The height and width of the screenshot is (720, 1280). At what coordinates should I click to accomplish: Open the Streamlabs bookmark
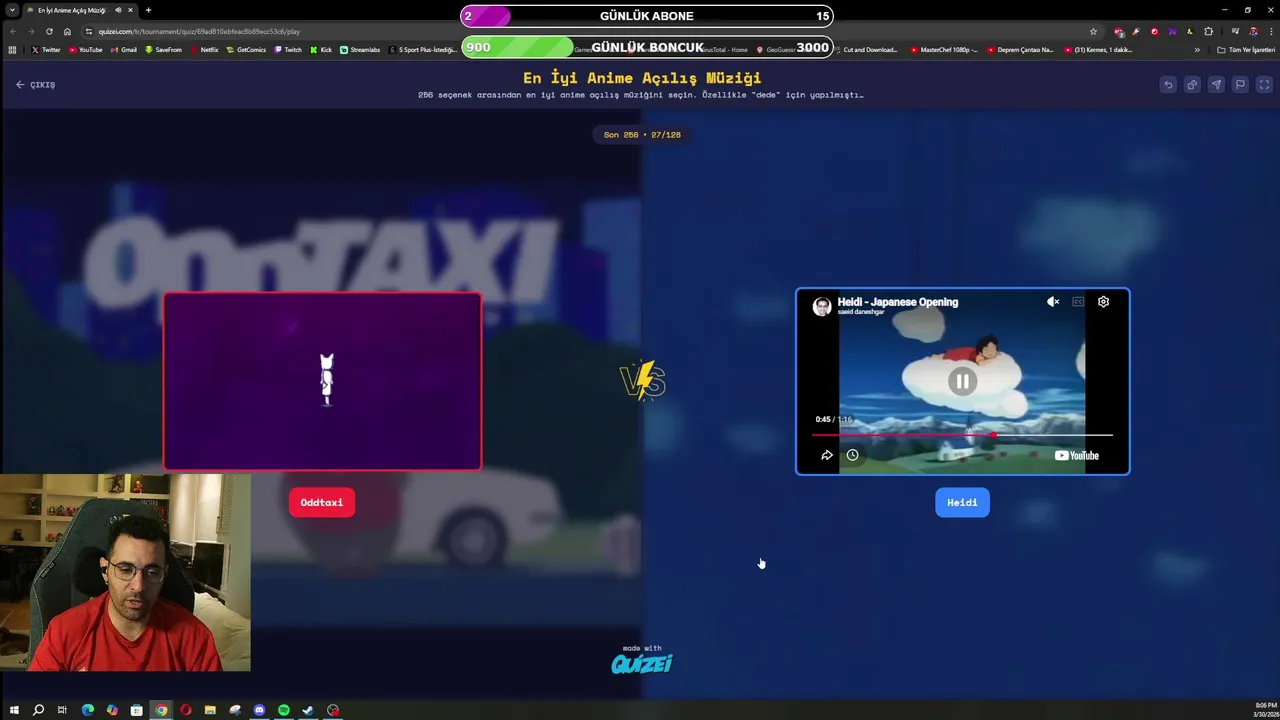point(360,50)
